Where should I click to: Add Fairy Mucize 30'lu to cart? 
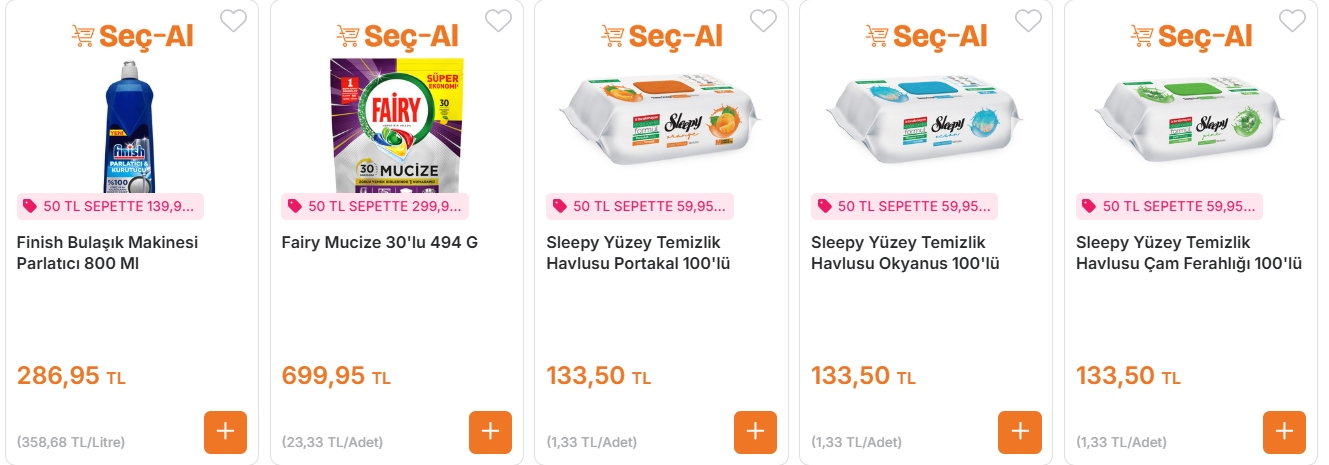coord(490,432)
